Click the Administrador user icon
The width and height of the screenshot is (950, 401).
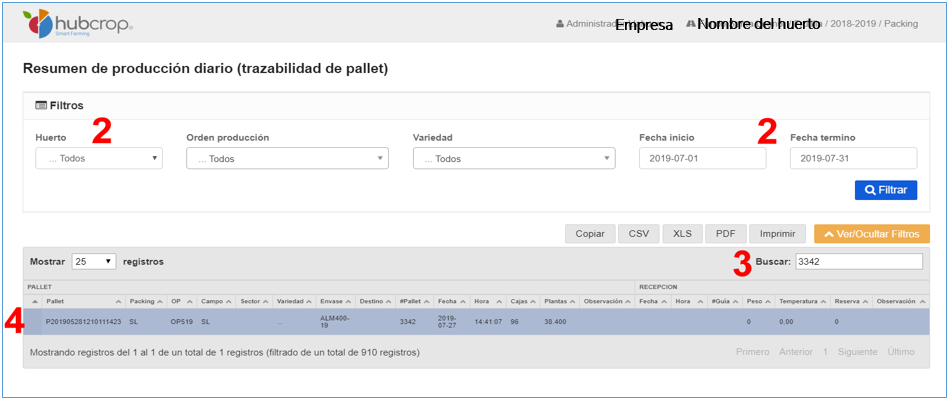560,24
